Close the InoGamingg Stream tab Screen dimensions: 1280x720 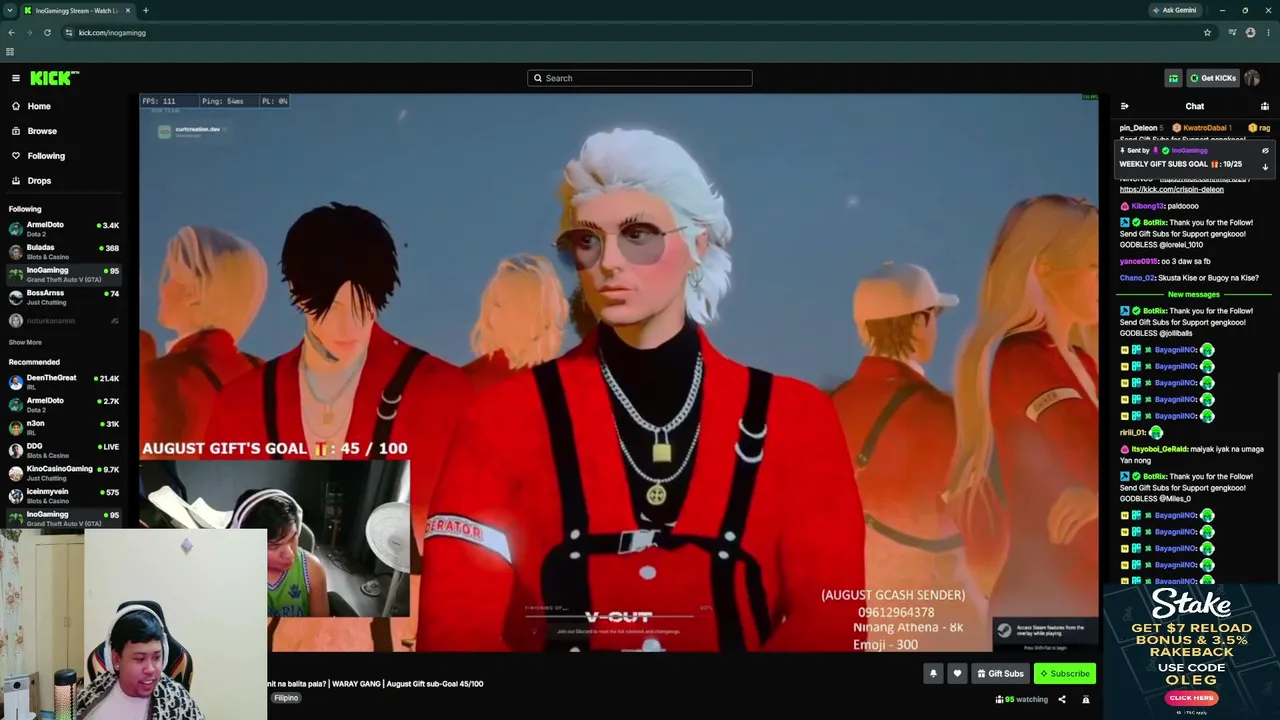(x=128, y=10)
